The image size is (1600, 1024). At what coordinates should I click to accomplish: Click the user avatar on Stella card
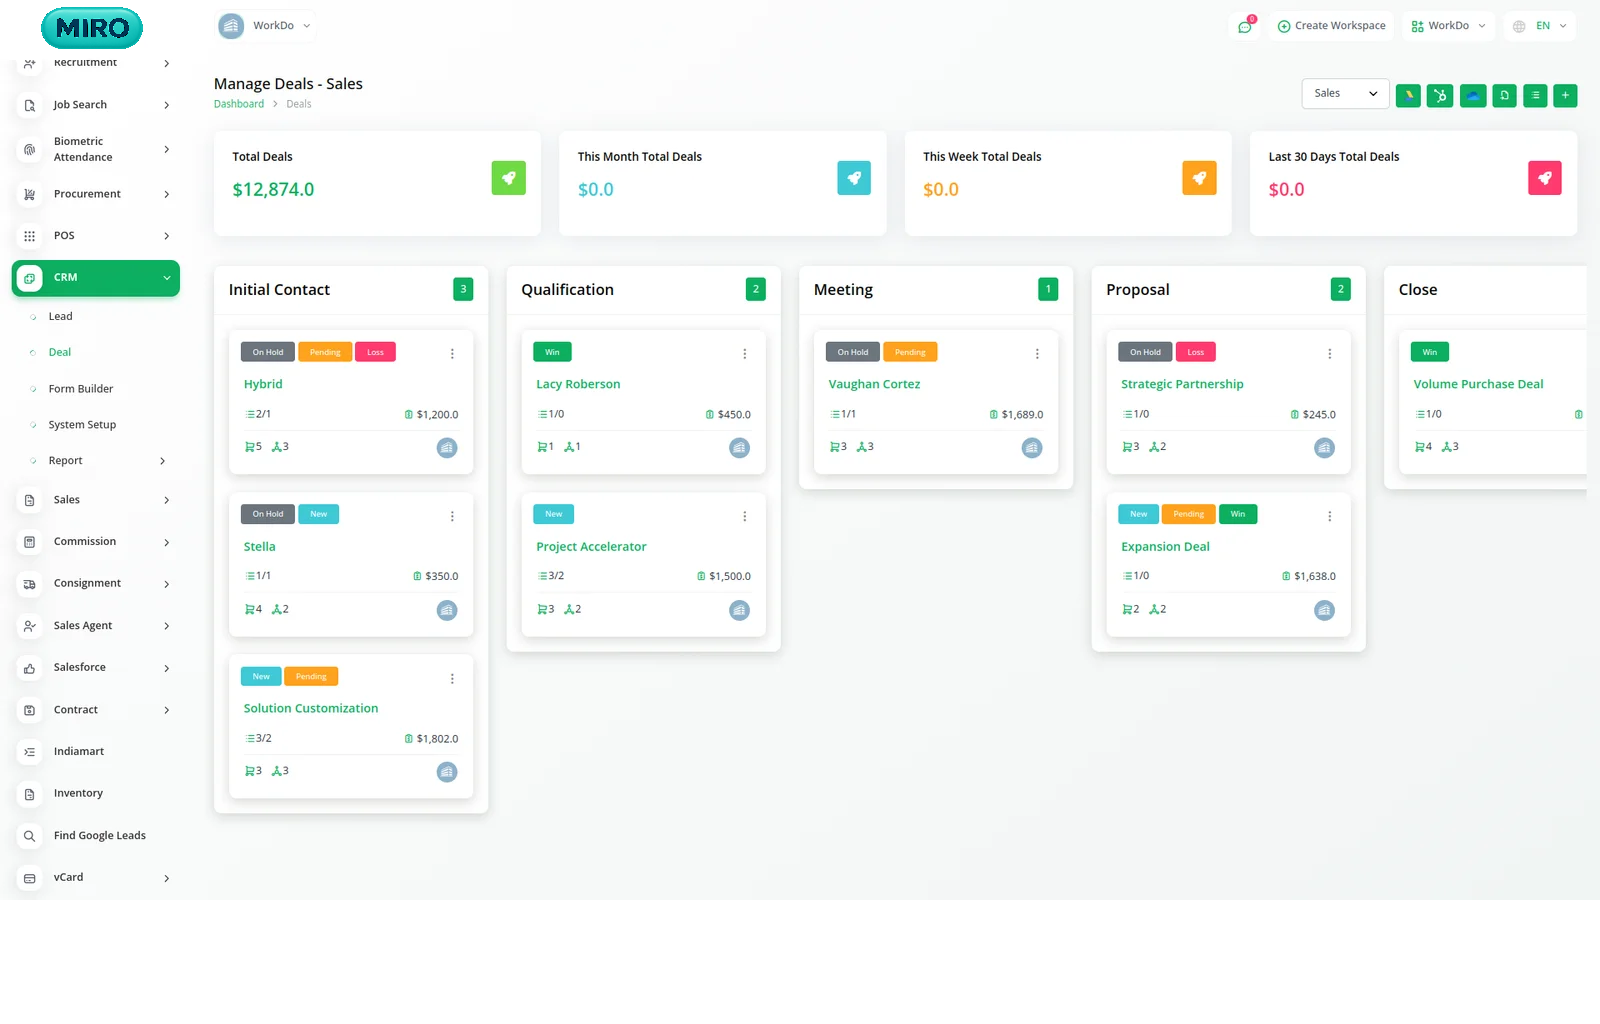pos(447,610)
